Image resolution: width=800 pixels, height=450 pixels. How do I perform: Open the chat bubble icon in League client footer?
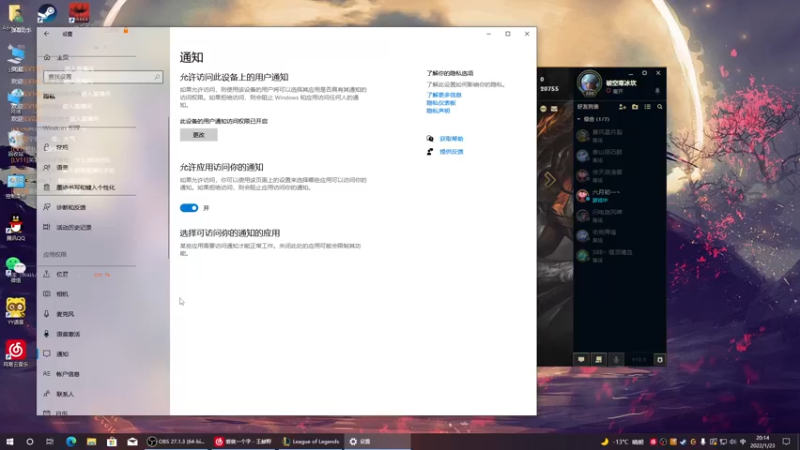(581, 360)
